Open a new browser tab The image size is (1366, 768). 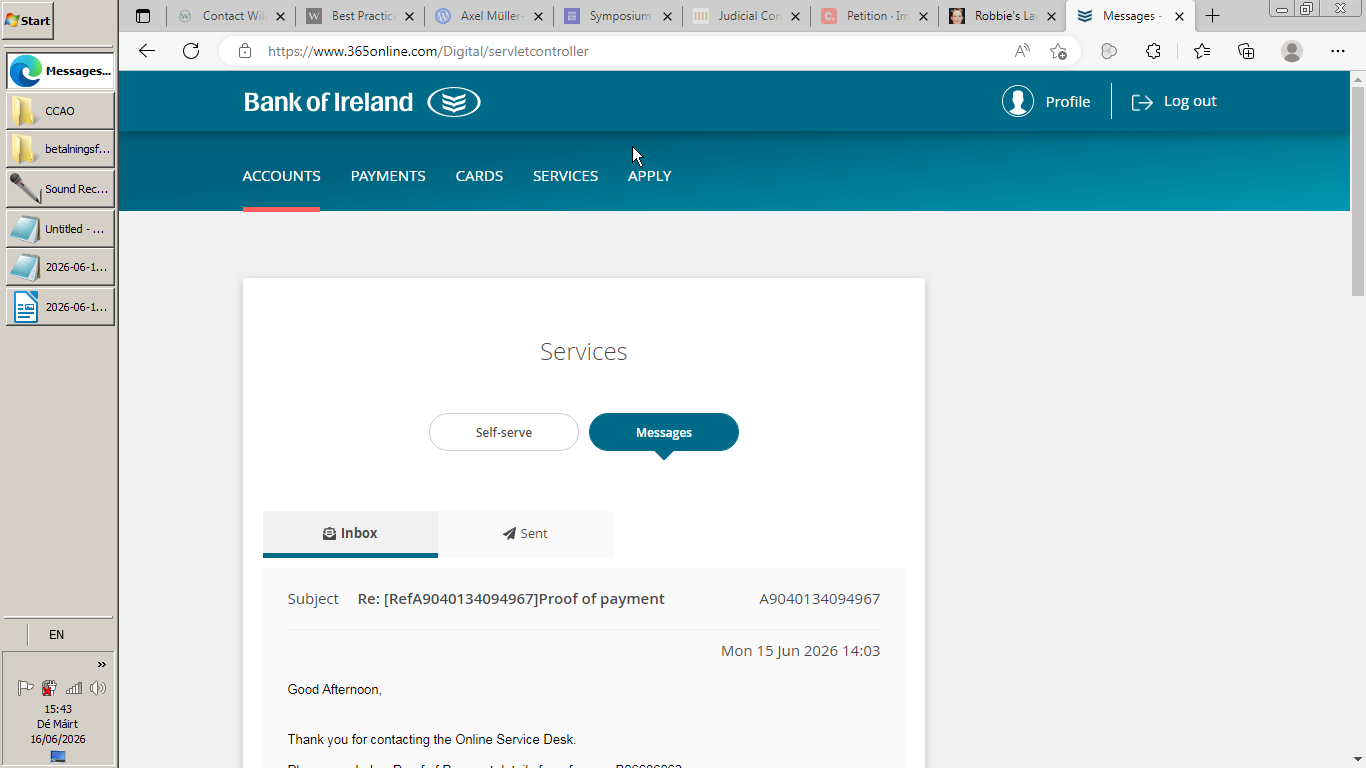tap(1212, 16)
